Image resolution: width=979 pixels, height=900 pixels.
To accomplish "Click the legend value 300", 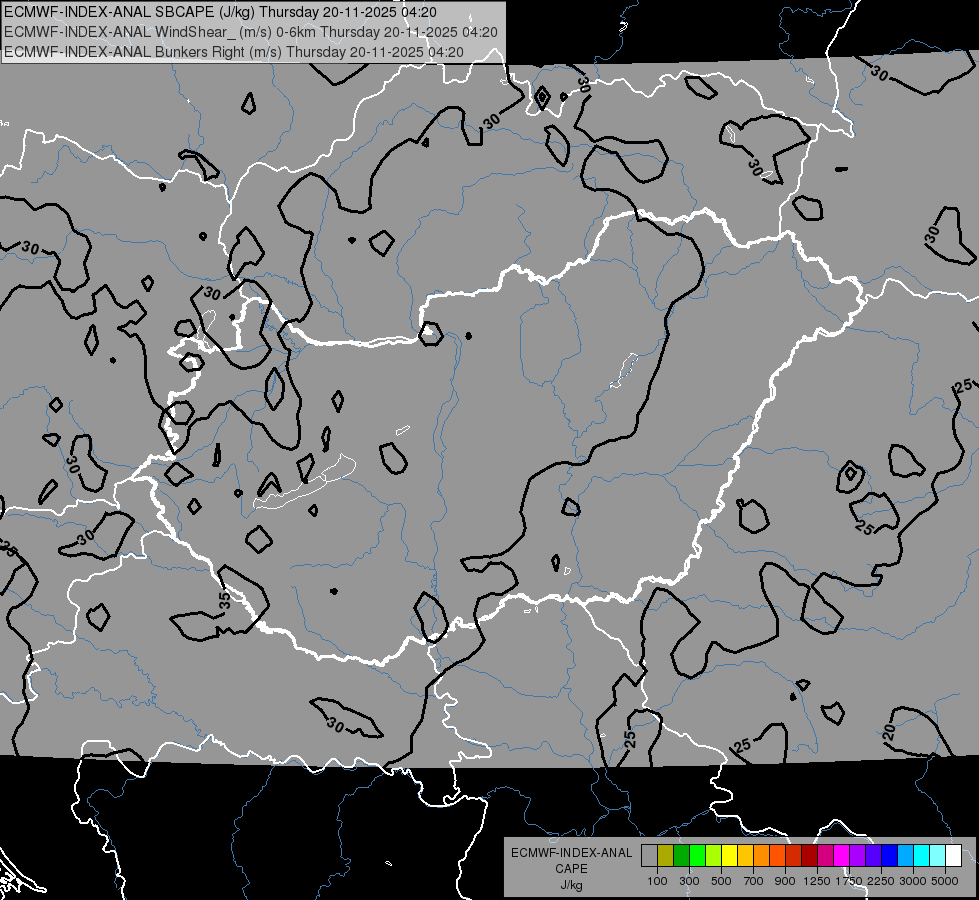I will click(689, 881).
